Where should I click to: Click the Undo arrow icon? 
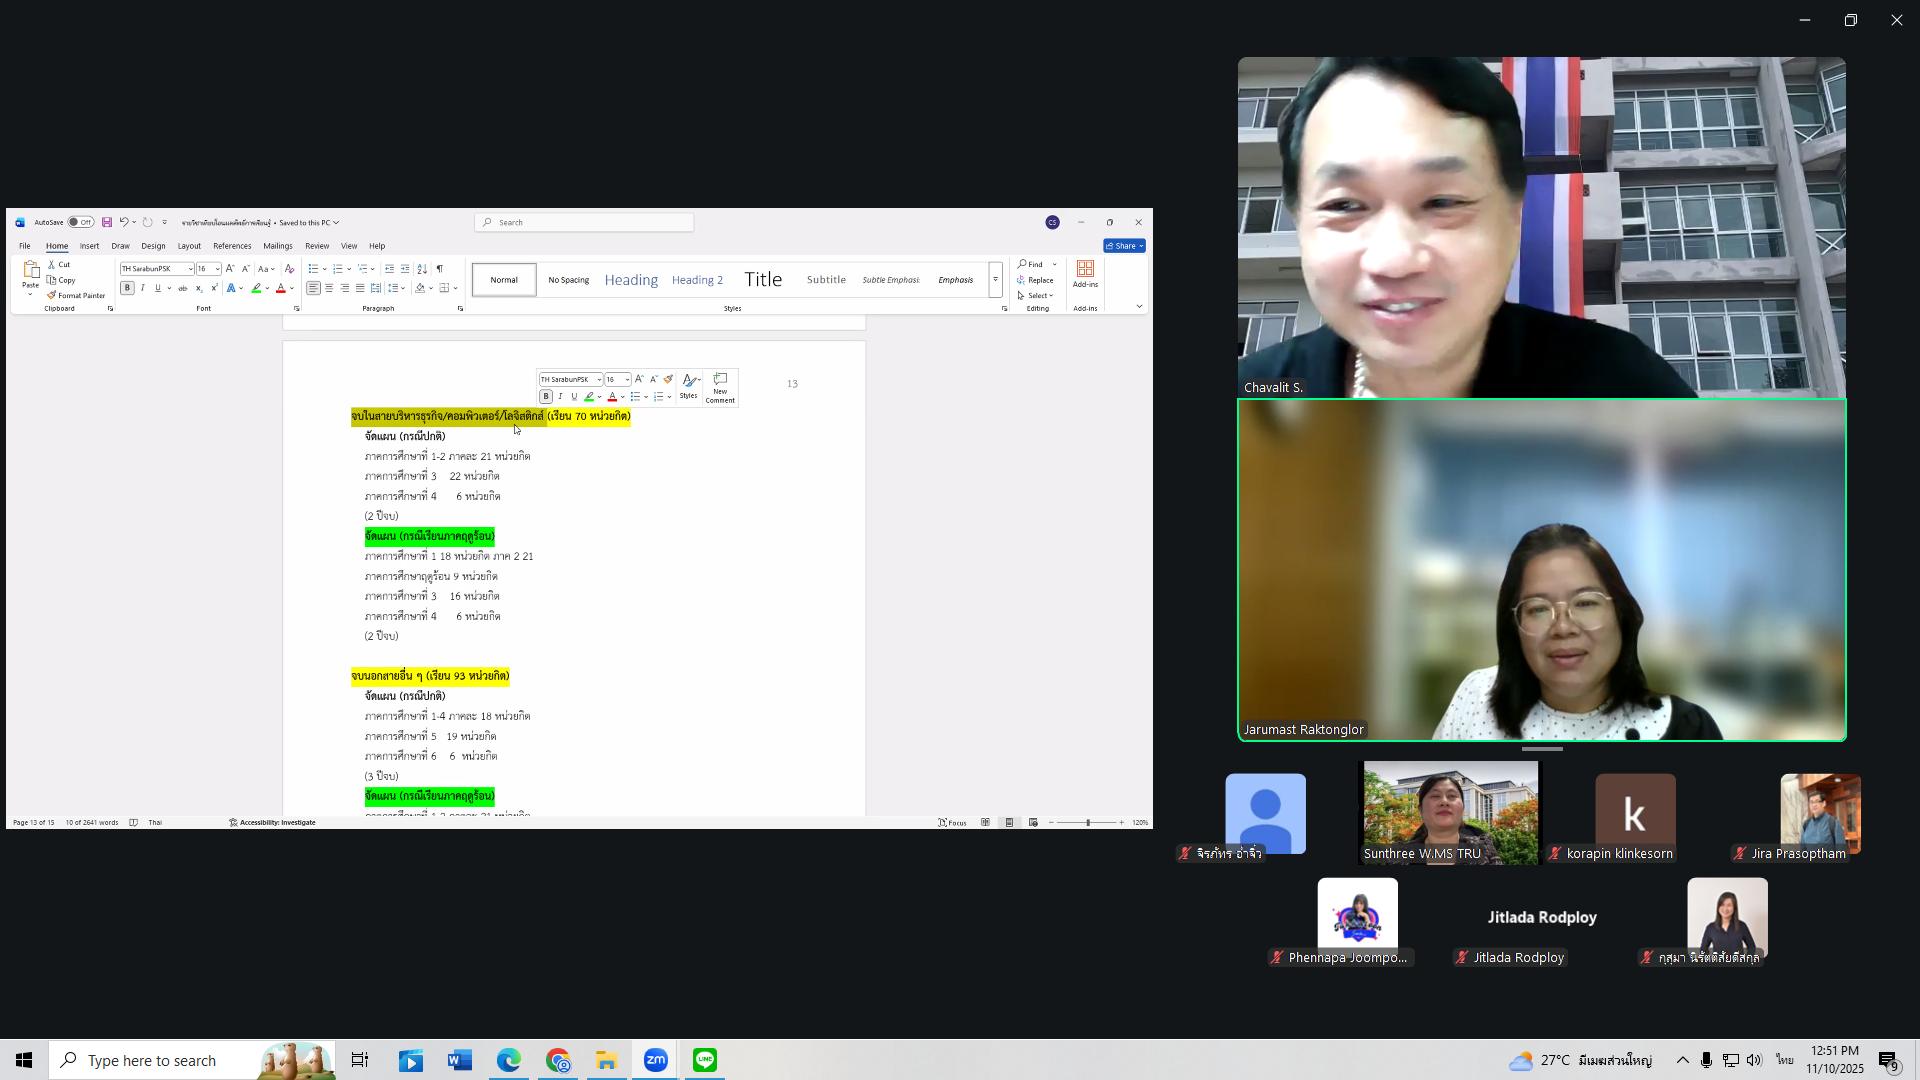click(123, 223)
